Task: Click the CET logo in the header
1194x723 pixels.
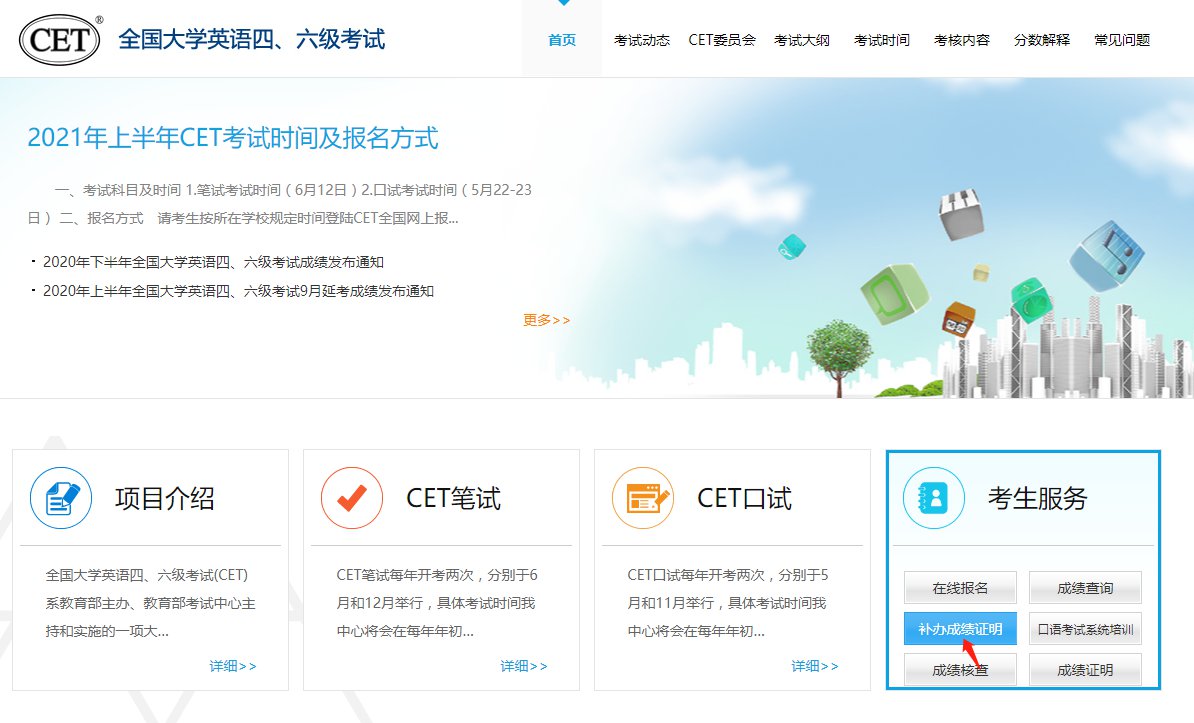Action: click(x=61, y=40)
